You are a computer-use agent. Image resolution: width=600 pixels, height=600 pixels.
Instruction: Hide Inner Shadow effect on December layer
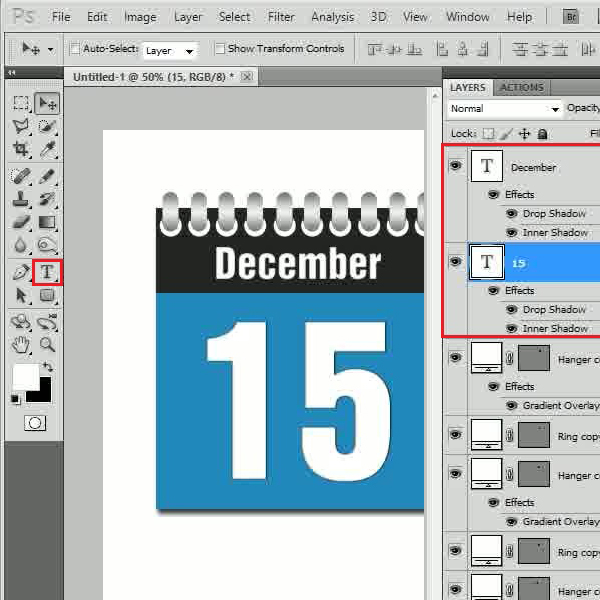[x=511, y=232]
